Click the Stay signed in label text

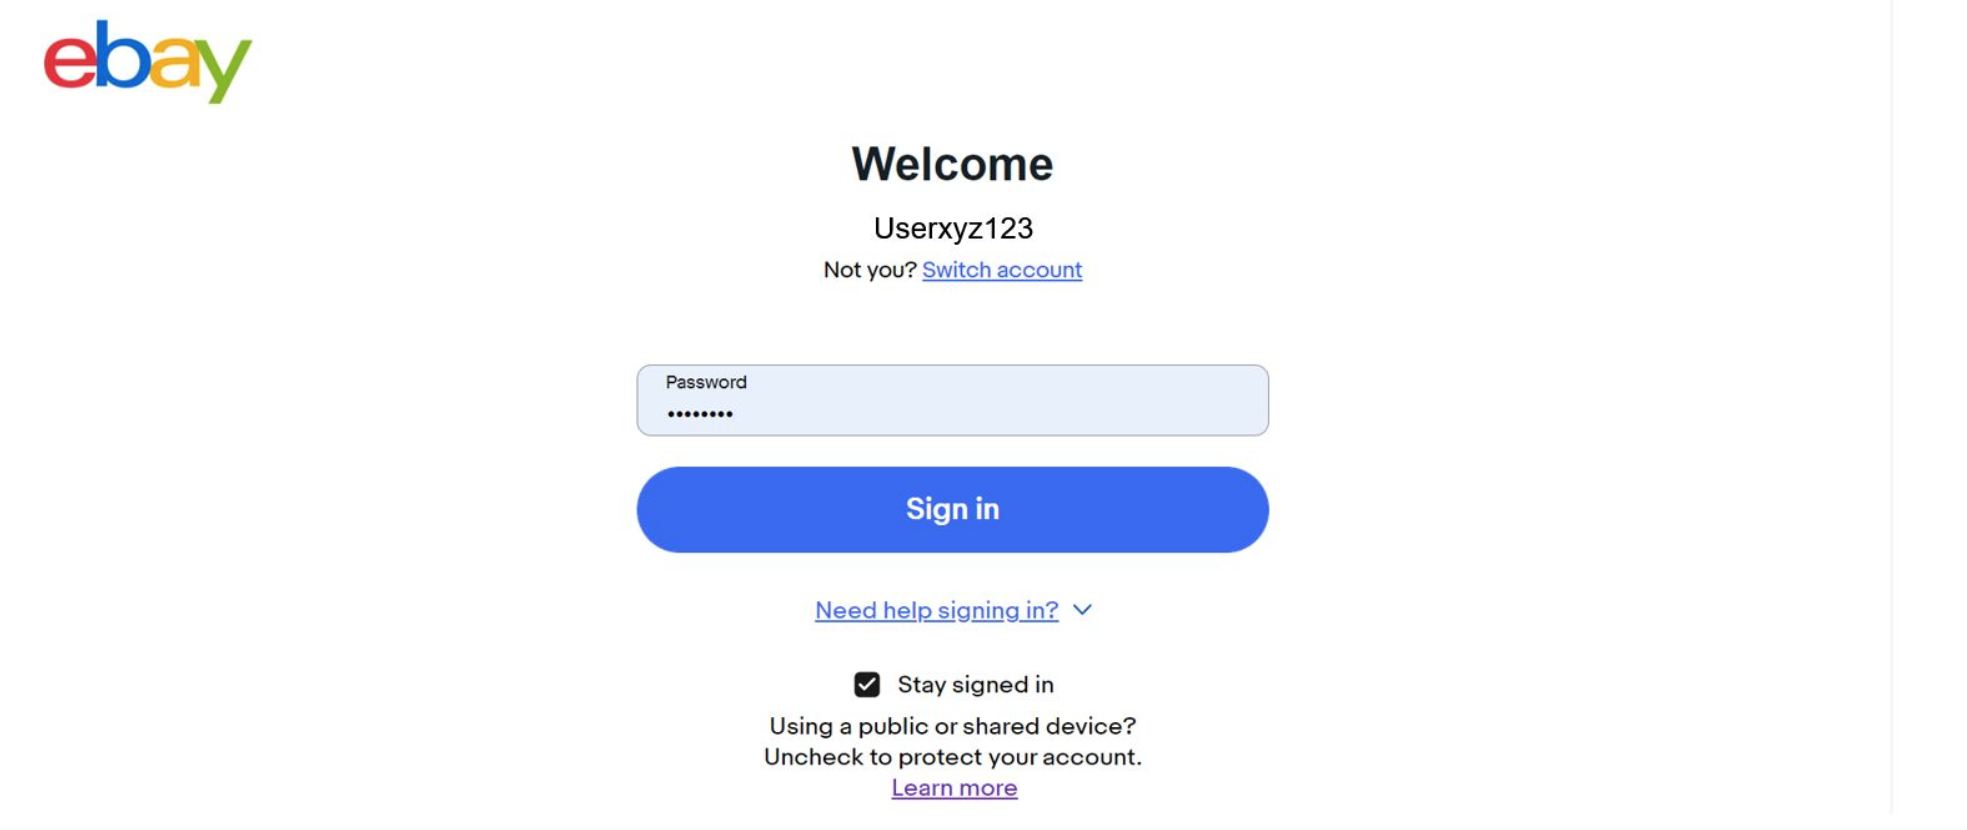point(975,684)
